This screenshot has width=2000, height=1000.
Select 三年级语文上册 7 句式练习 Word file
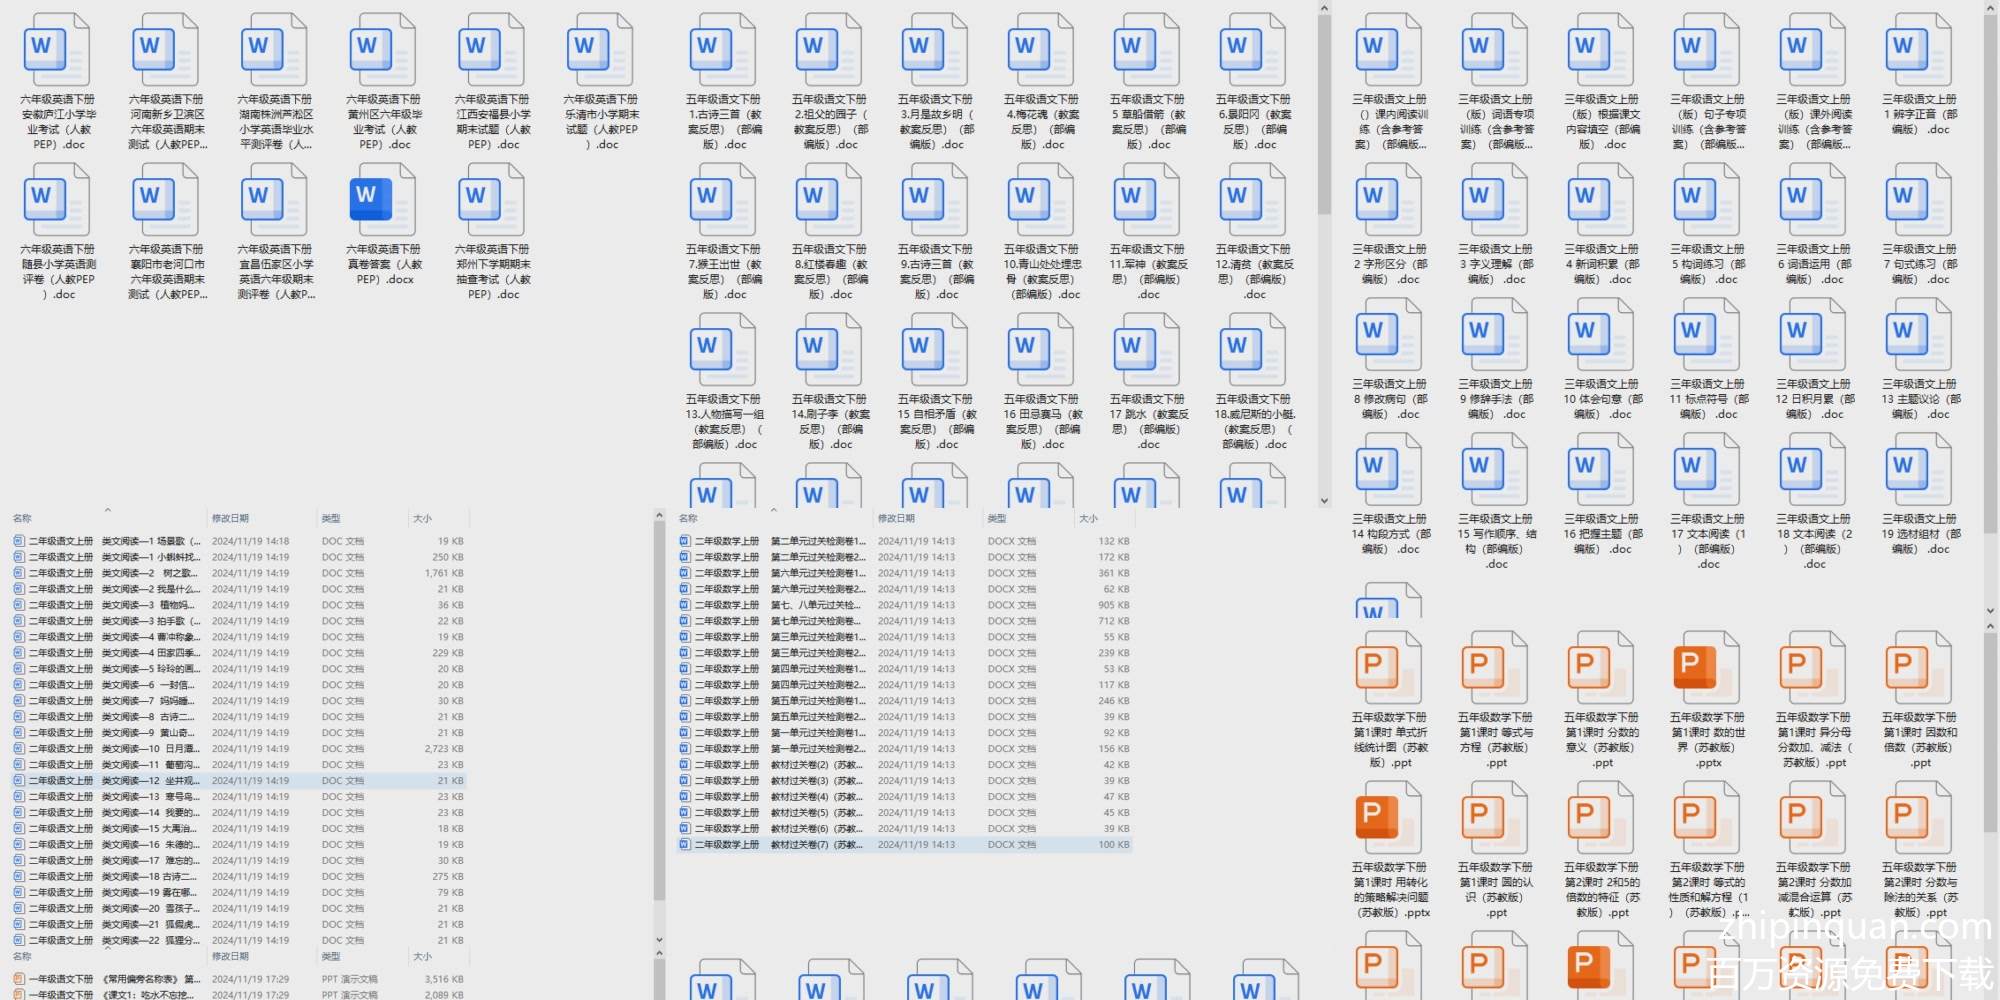tap(1920, 199)
